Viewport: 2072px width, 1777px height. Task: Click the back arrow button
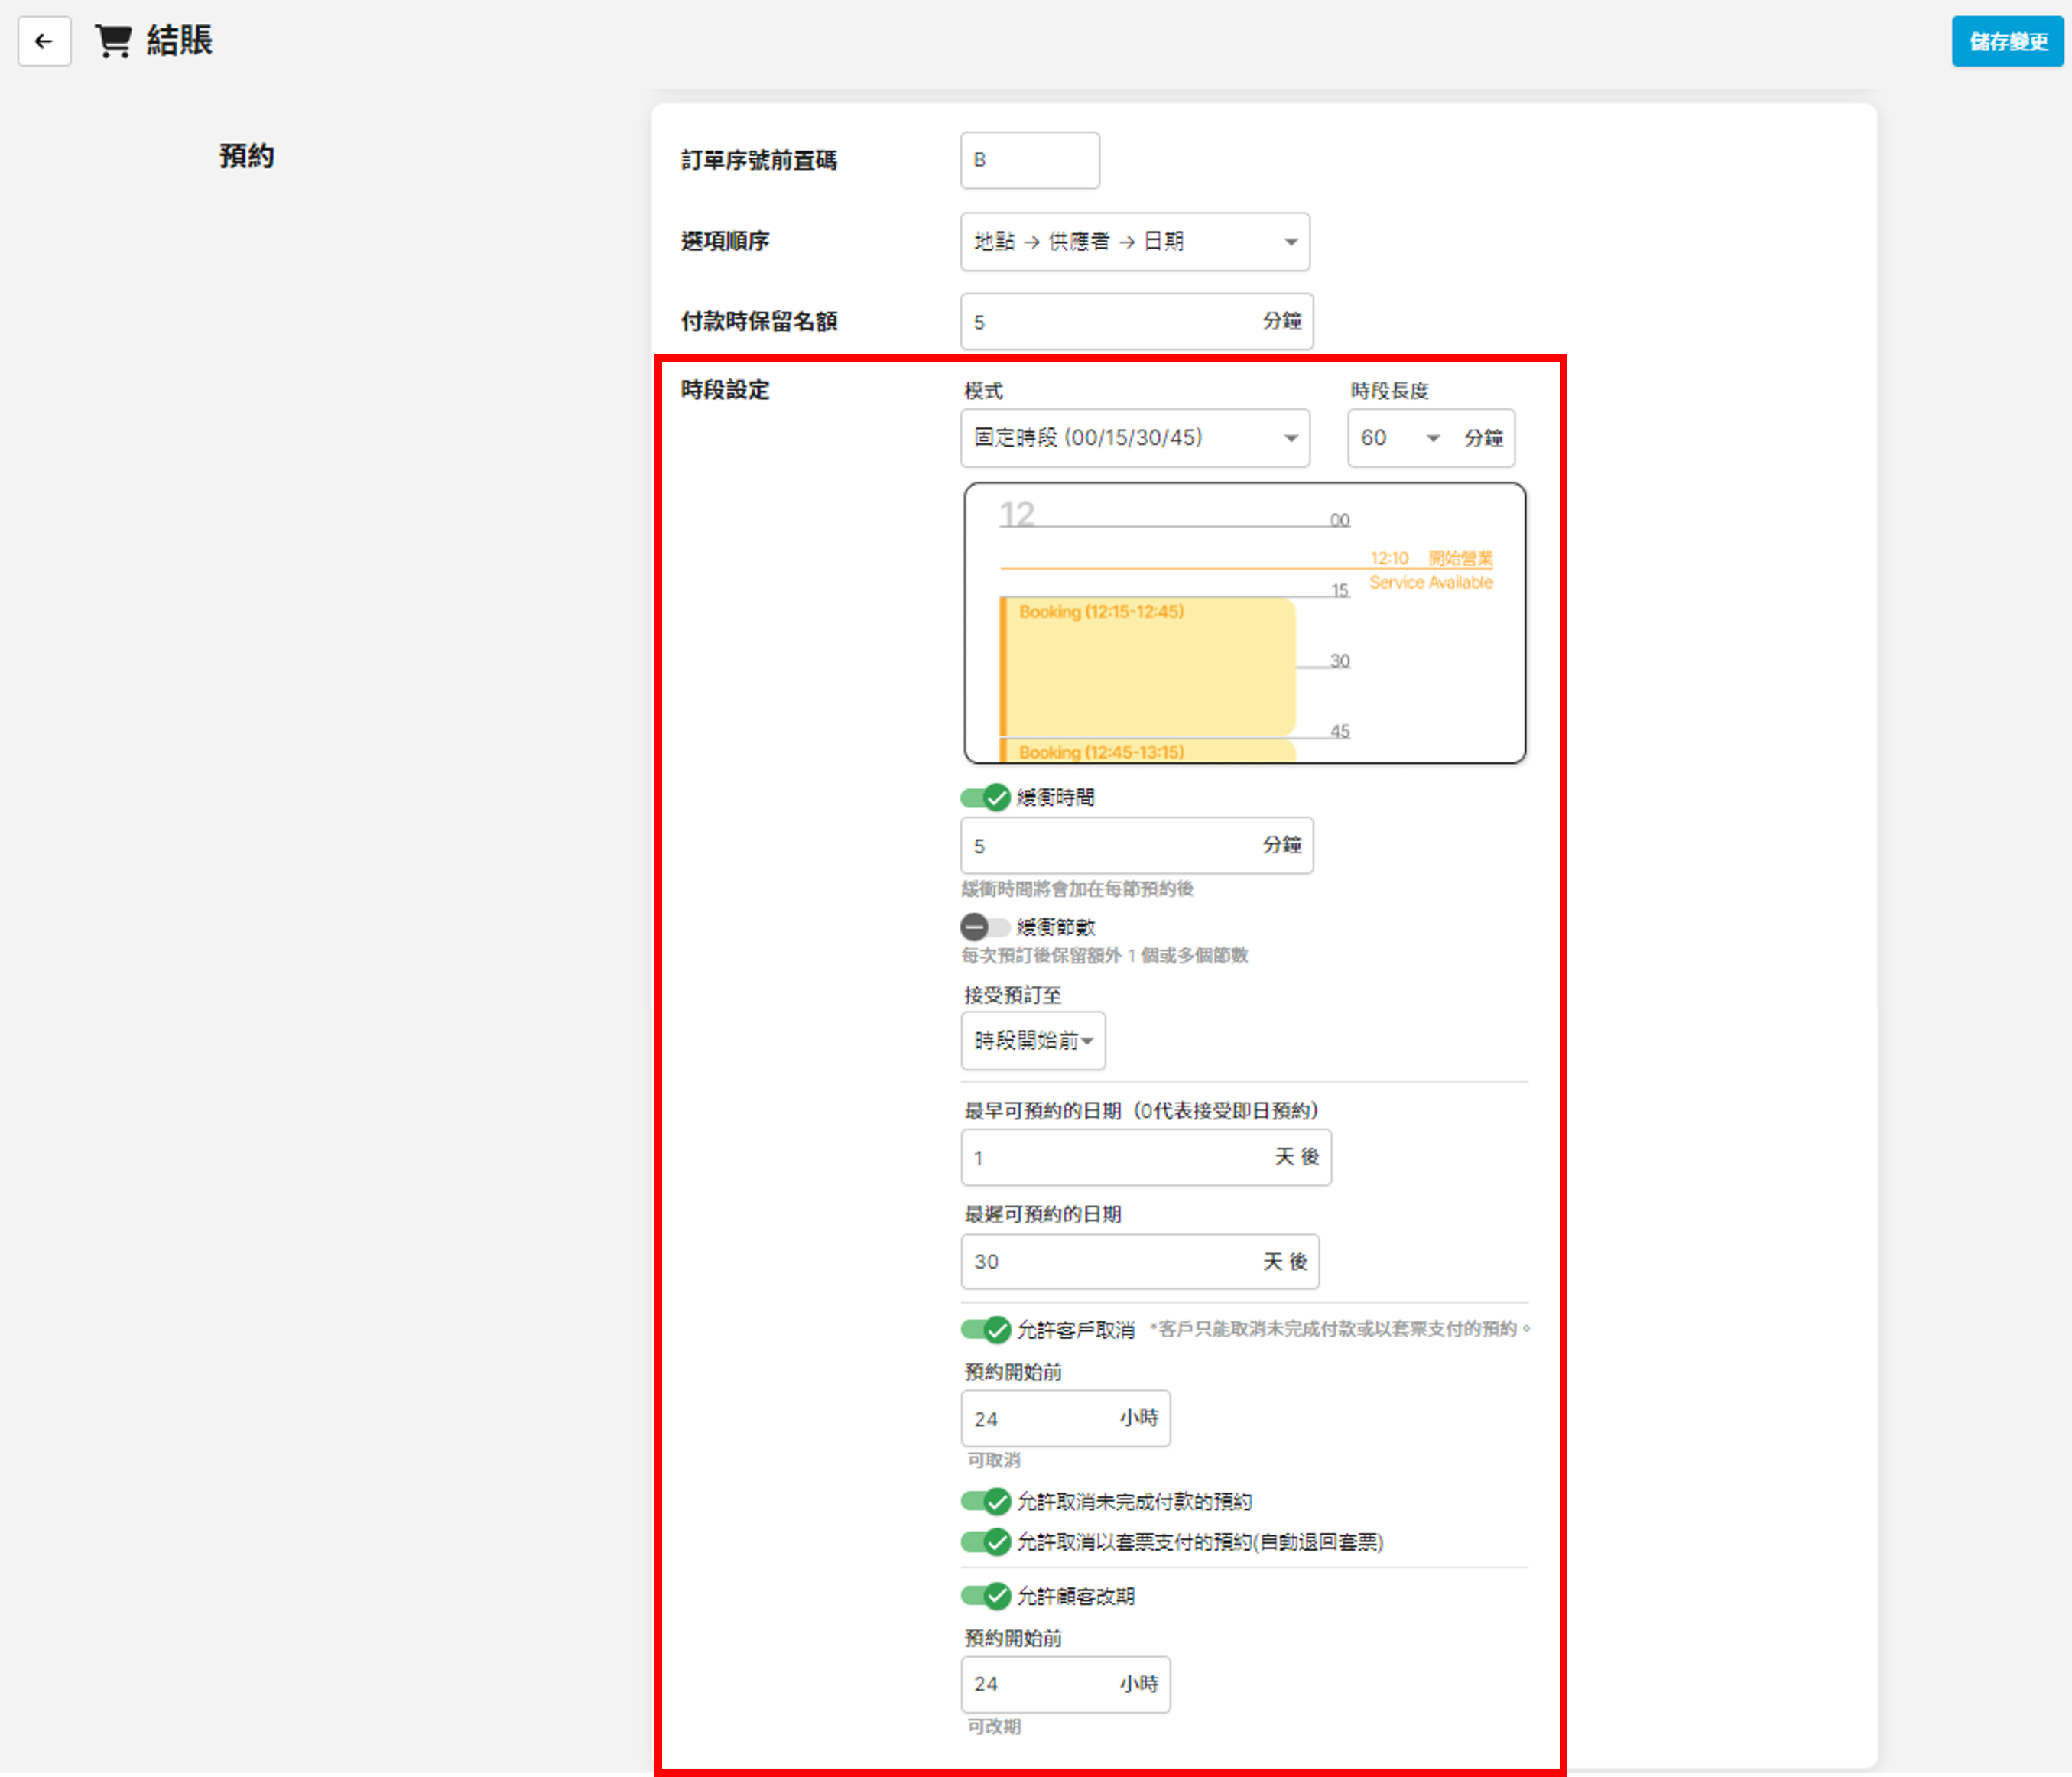[x=44, y=41]
